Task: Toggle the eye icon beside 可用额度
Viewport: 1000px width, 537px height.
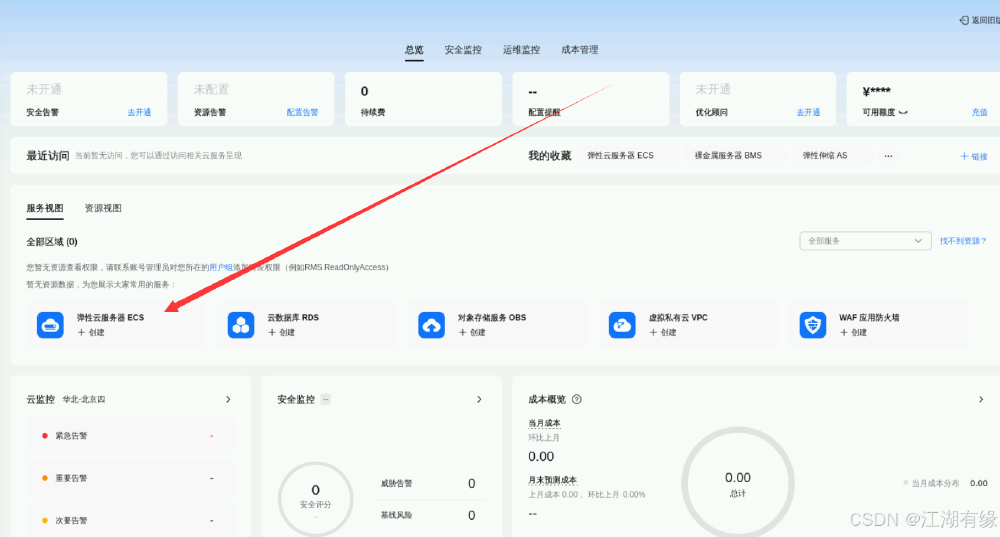Action: [x=903, y=112]
